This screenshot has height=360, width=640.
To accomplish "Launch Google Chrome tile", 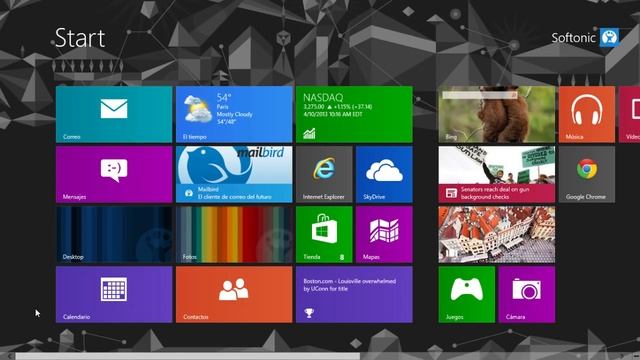I will pos(587,174).
